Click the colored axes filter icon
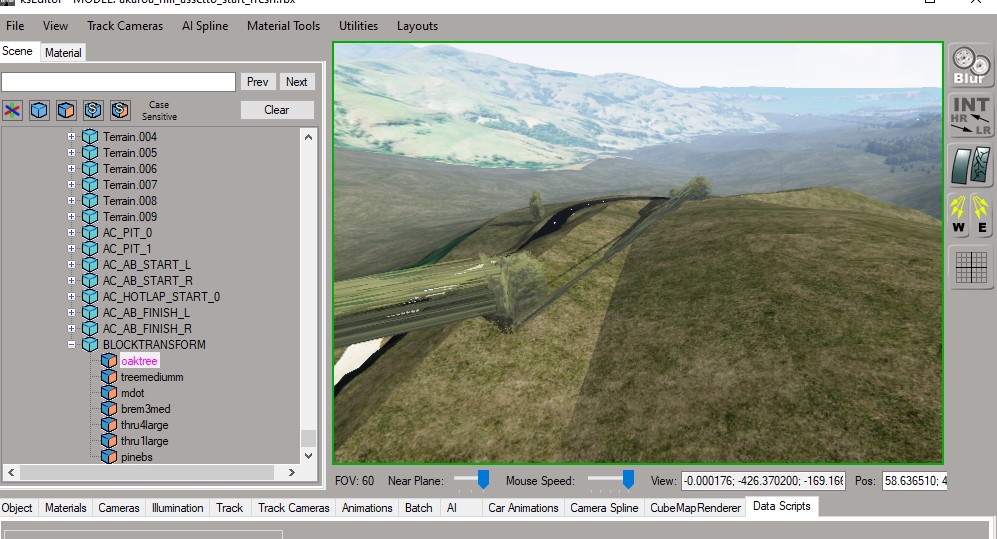Viewport: 997px width, 539px height. click(x=13, y=110)
